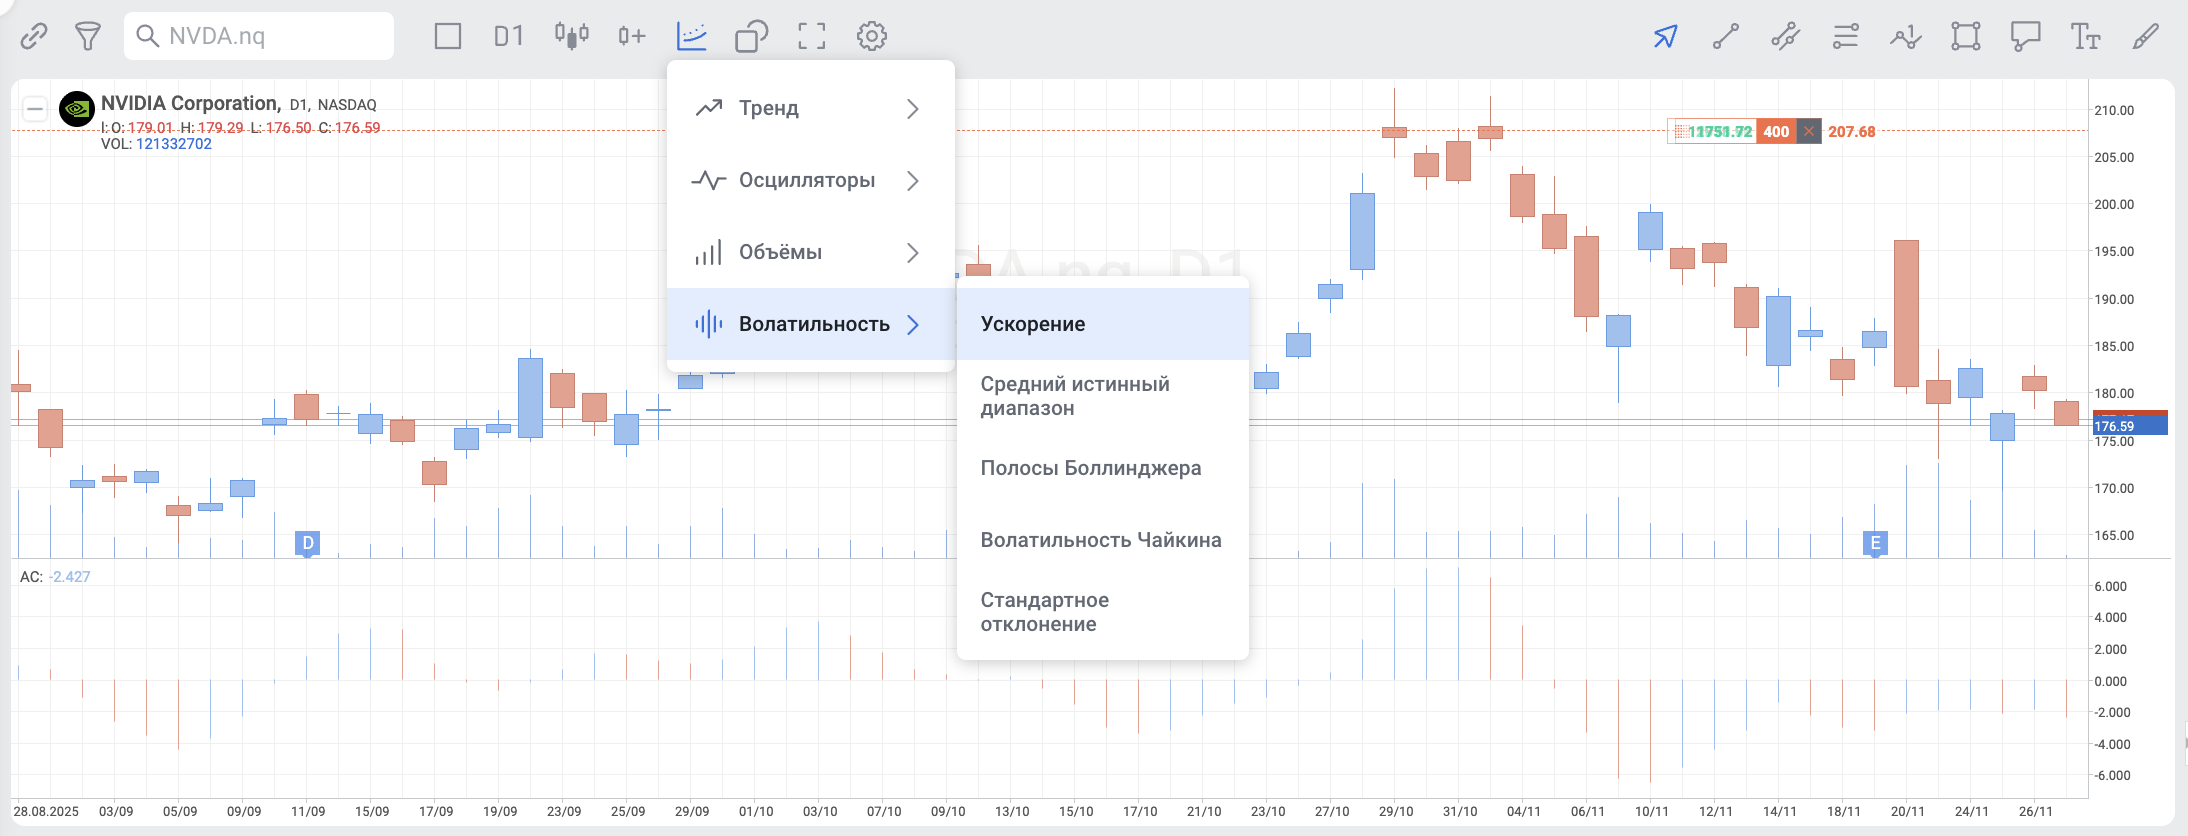
Task: Open the filter funnel icon
Action: 88,37
